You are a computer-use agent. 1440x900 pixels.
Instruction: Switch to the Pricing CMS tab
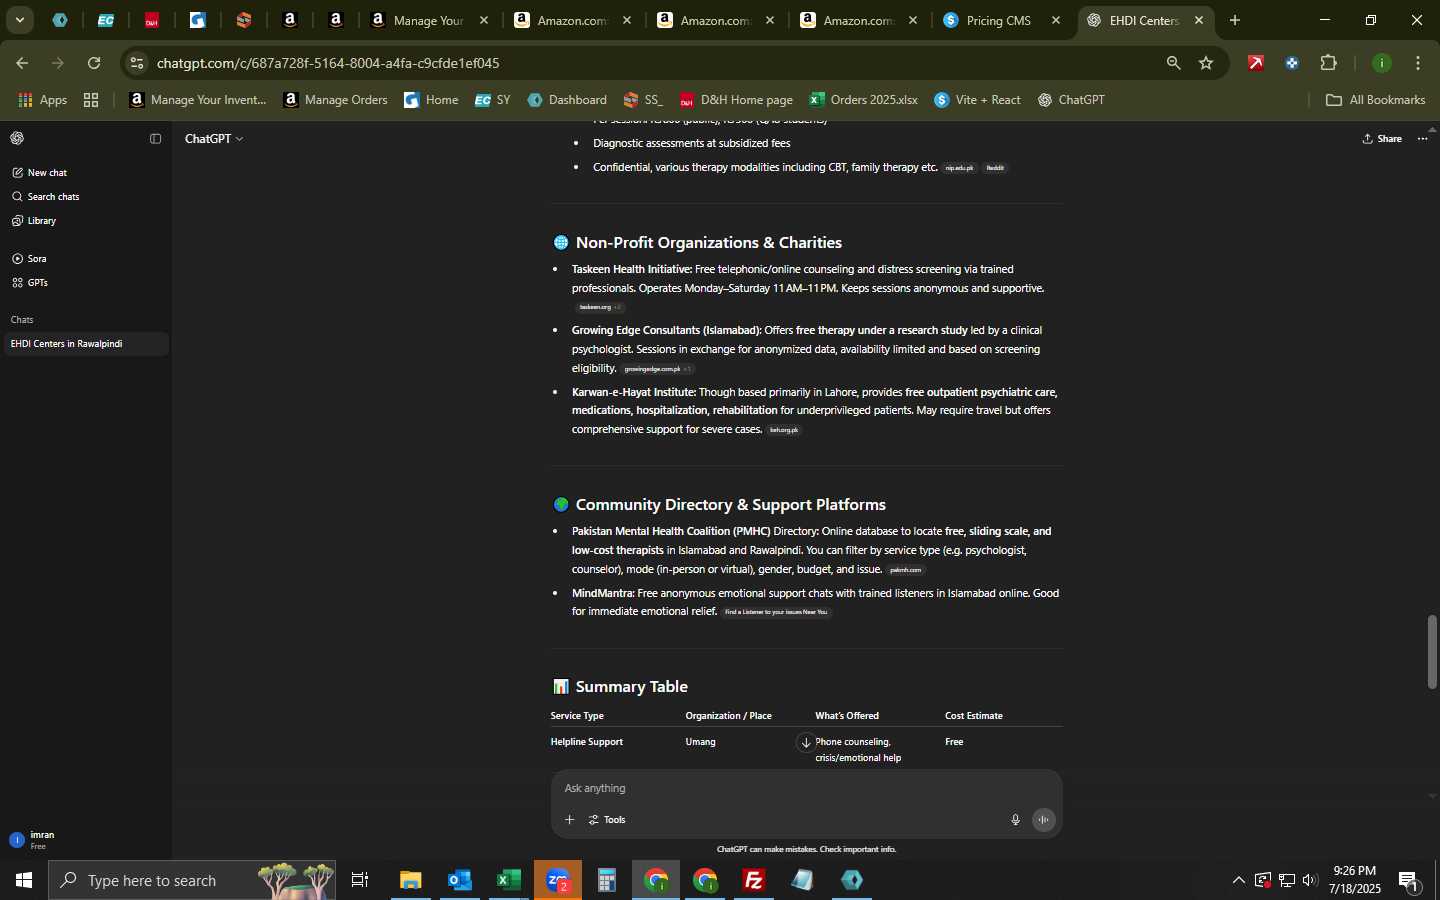click(1002, 20)
